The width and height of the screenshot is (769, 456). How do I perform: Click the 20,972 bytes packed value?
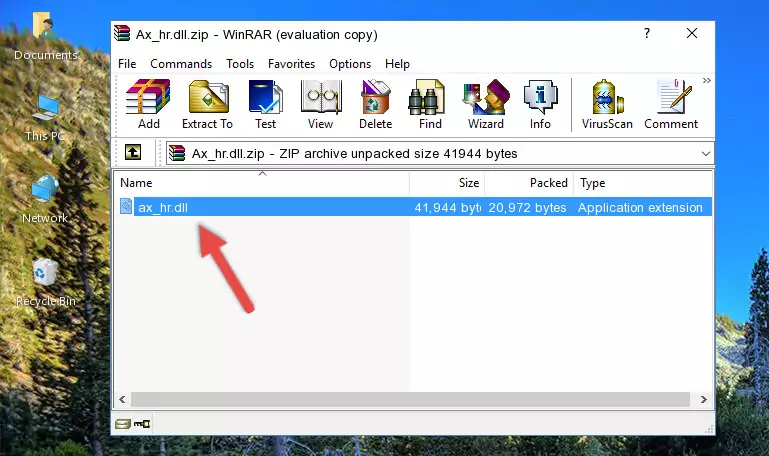[527, 207]
